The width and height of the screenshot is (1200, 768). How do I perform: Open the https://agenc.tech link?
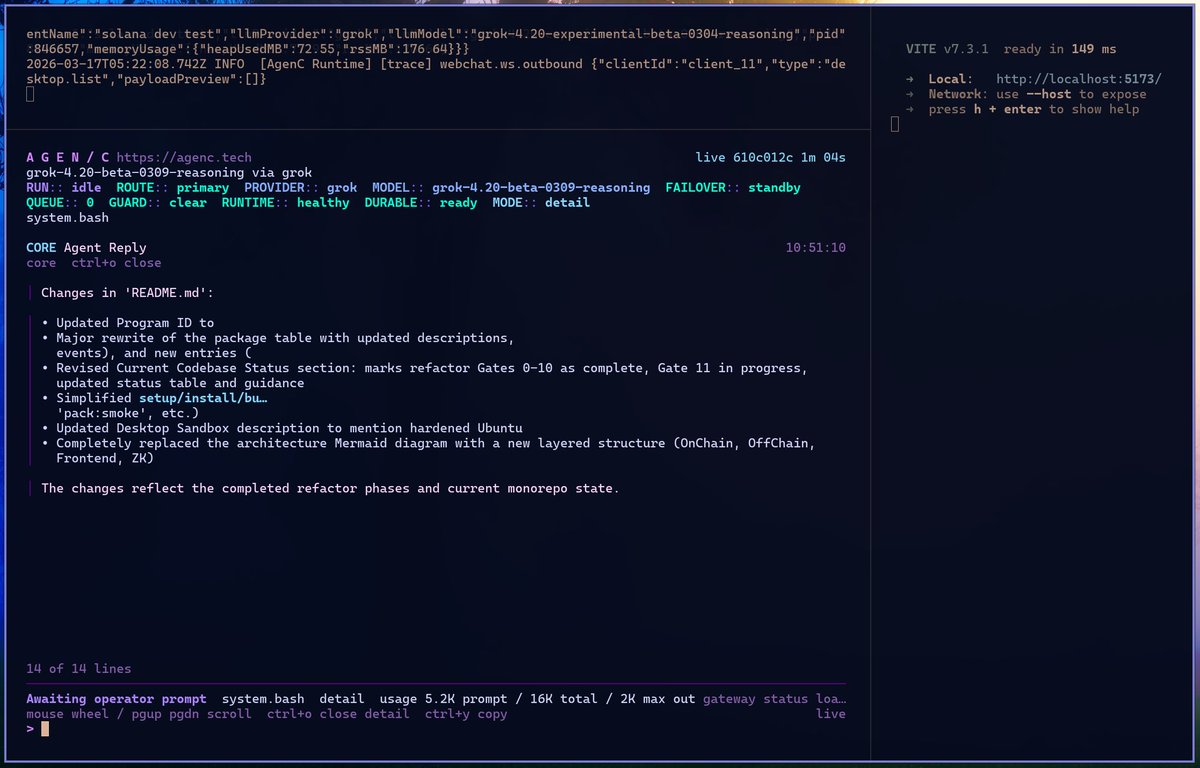click(x=184, y=157)
